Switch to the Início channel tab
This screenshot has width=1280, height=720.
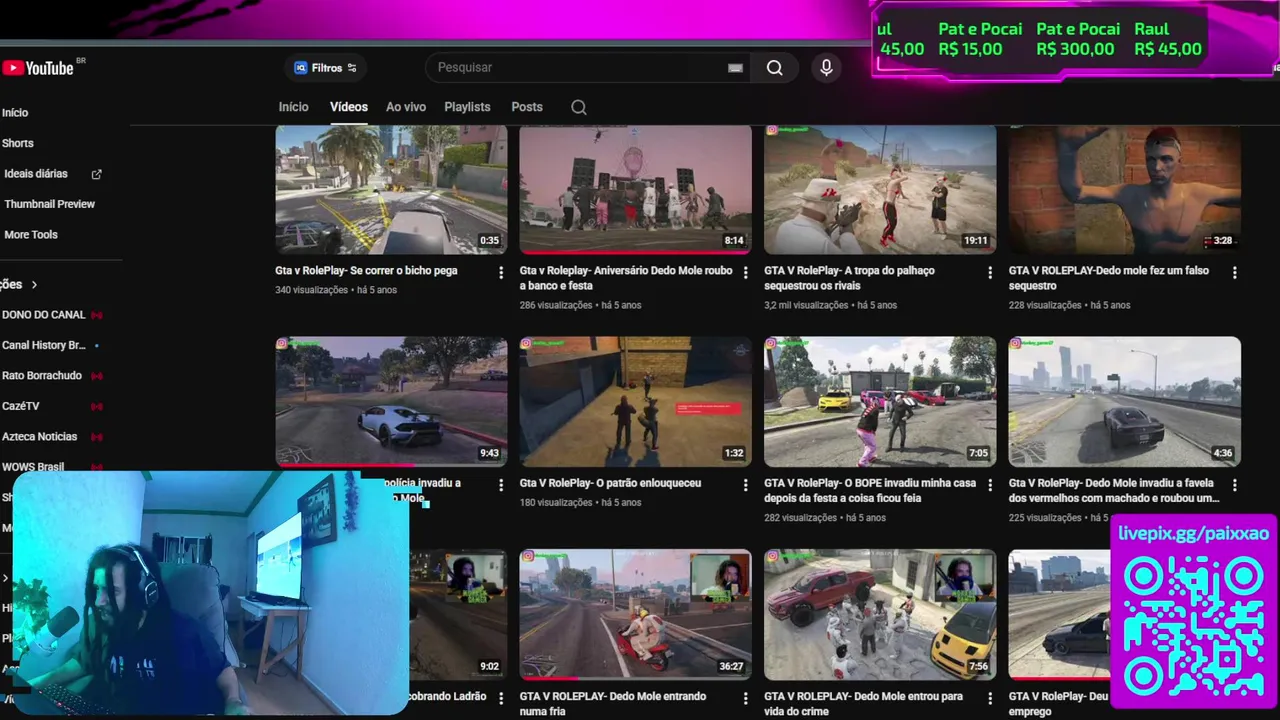(293, 107)
